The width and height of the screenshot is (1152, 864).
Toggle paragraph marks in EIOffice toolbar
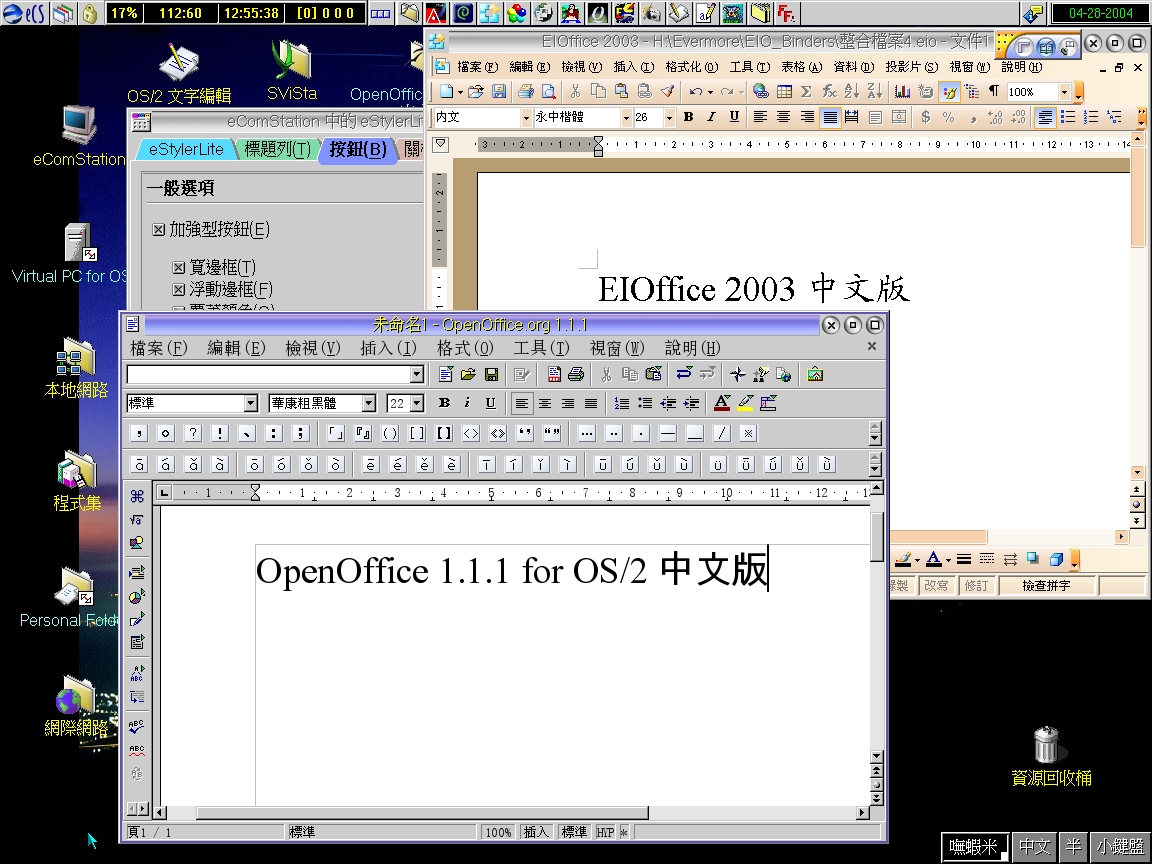pos(993,91)
